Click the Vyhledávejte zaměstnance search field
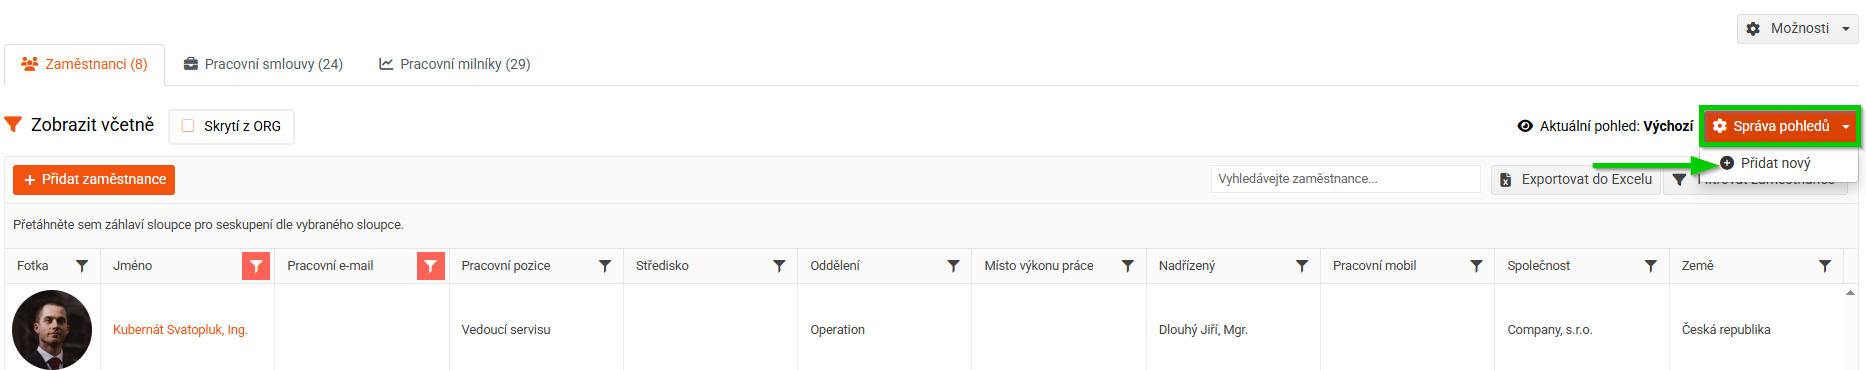Image resolution: width=1866 pixels, height=370 pixels. point(1345,179)
